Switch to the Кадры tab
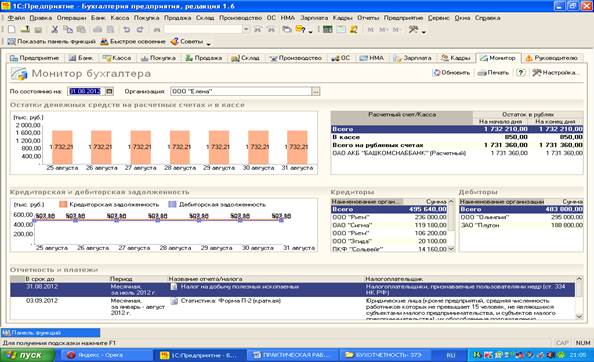594x362 pixels. click(456, 58)
